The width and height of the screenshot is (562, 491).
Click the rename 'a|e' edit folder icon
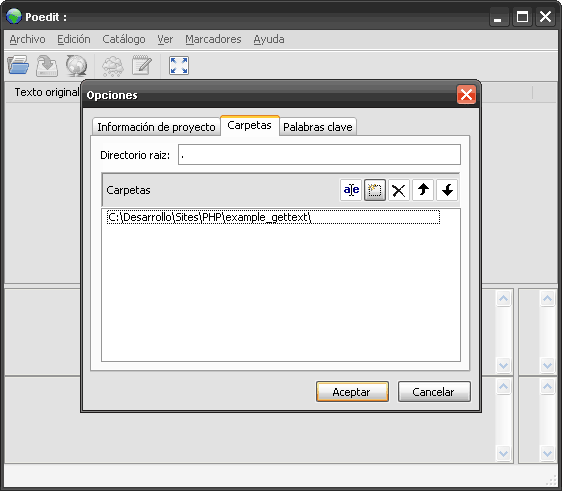[x=351, y=190]
